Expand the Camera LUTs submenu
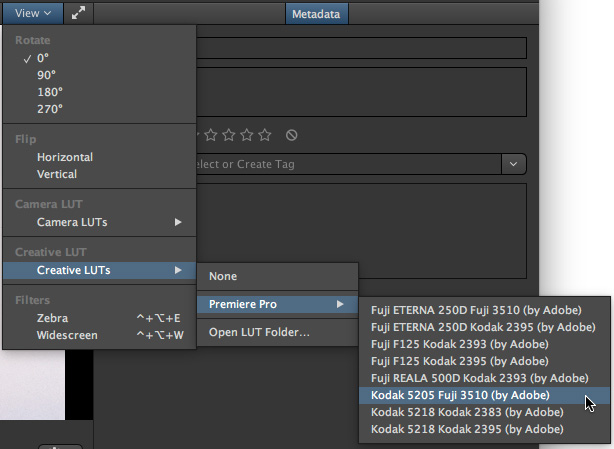 (x=99, y=222)
